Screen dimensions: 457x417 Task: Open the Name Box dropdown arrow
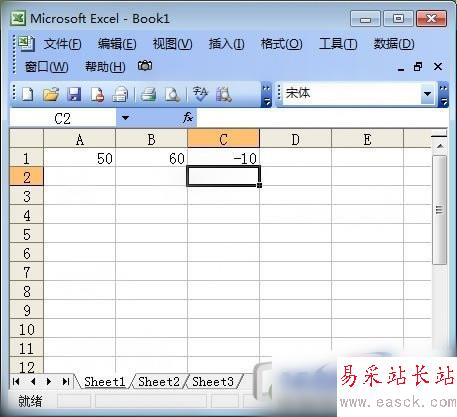(125, 118)
